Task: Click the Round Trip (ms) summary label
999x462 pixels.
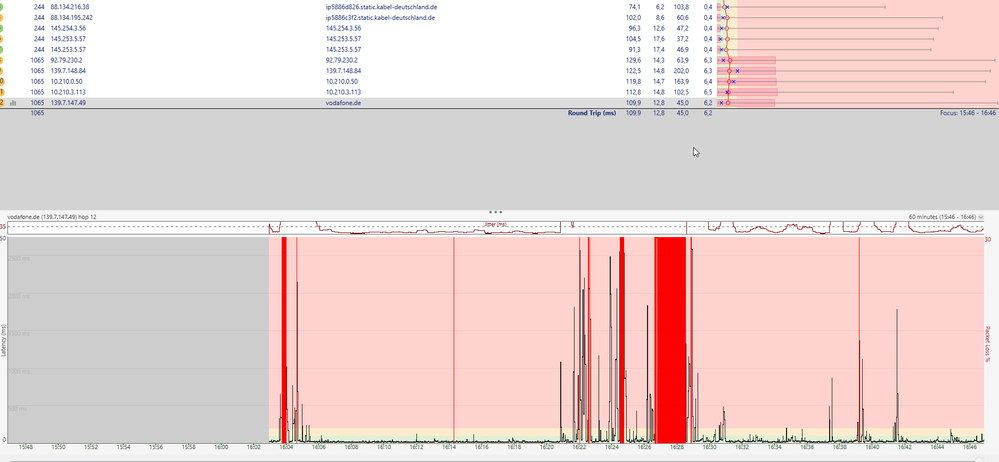Action: click(592, 113)
